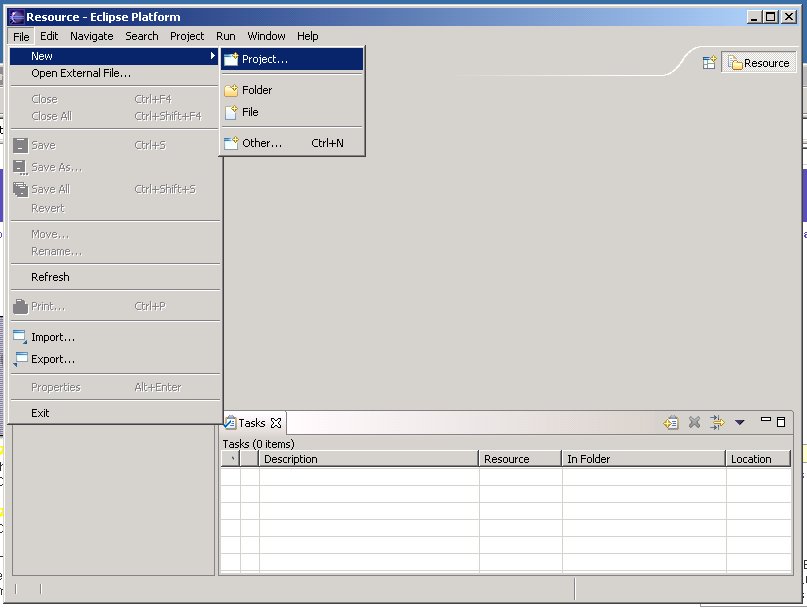Open the Filters icon in Tasks toolbar
The width and height of the screenshot is (807, 609).
pyautogui.click(x=717, y=423)
